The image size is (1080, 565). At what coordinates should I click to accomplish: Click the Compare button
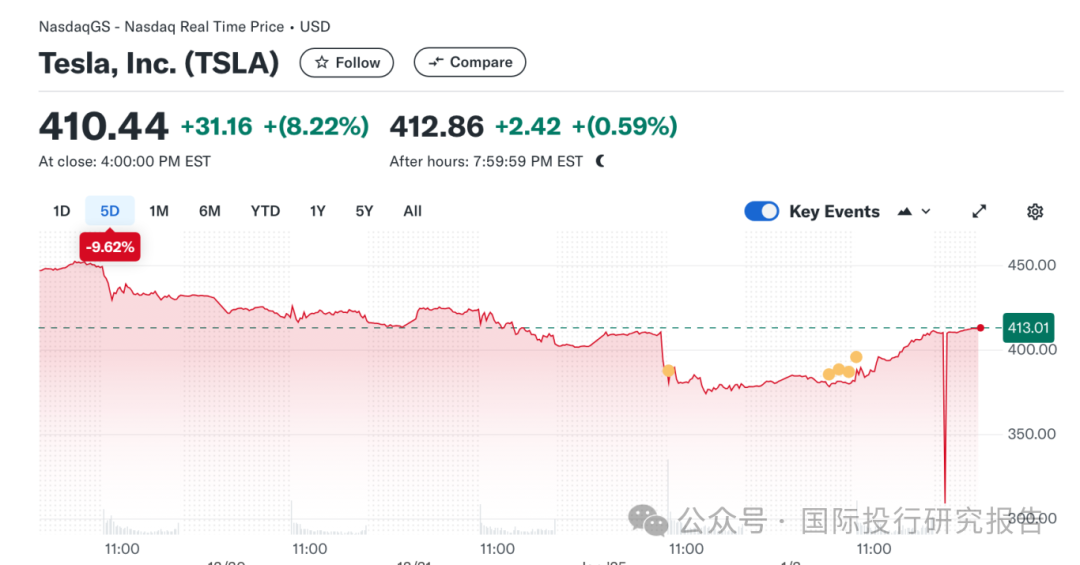pyautogui.click(x=470, y=62)
